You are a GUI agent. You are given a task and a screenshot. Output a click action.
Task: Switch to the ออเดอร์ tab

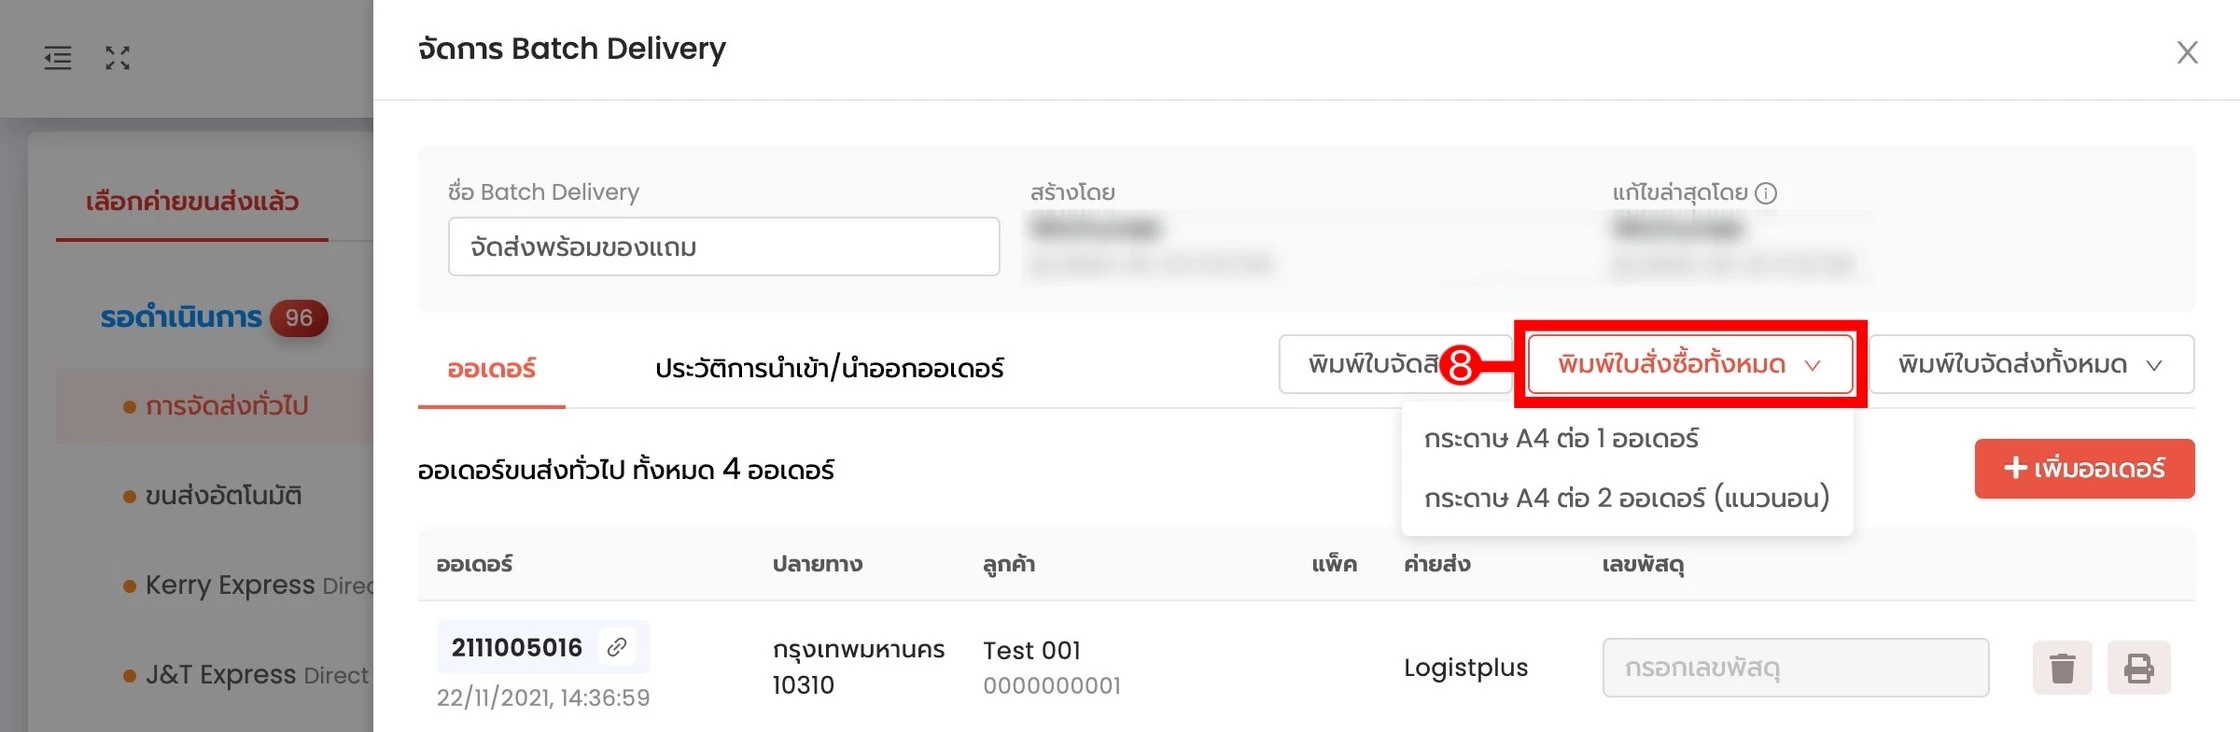click(491, 368)
